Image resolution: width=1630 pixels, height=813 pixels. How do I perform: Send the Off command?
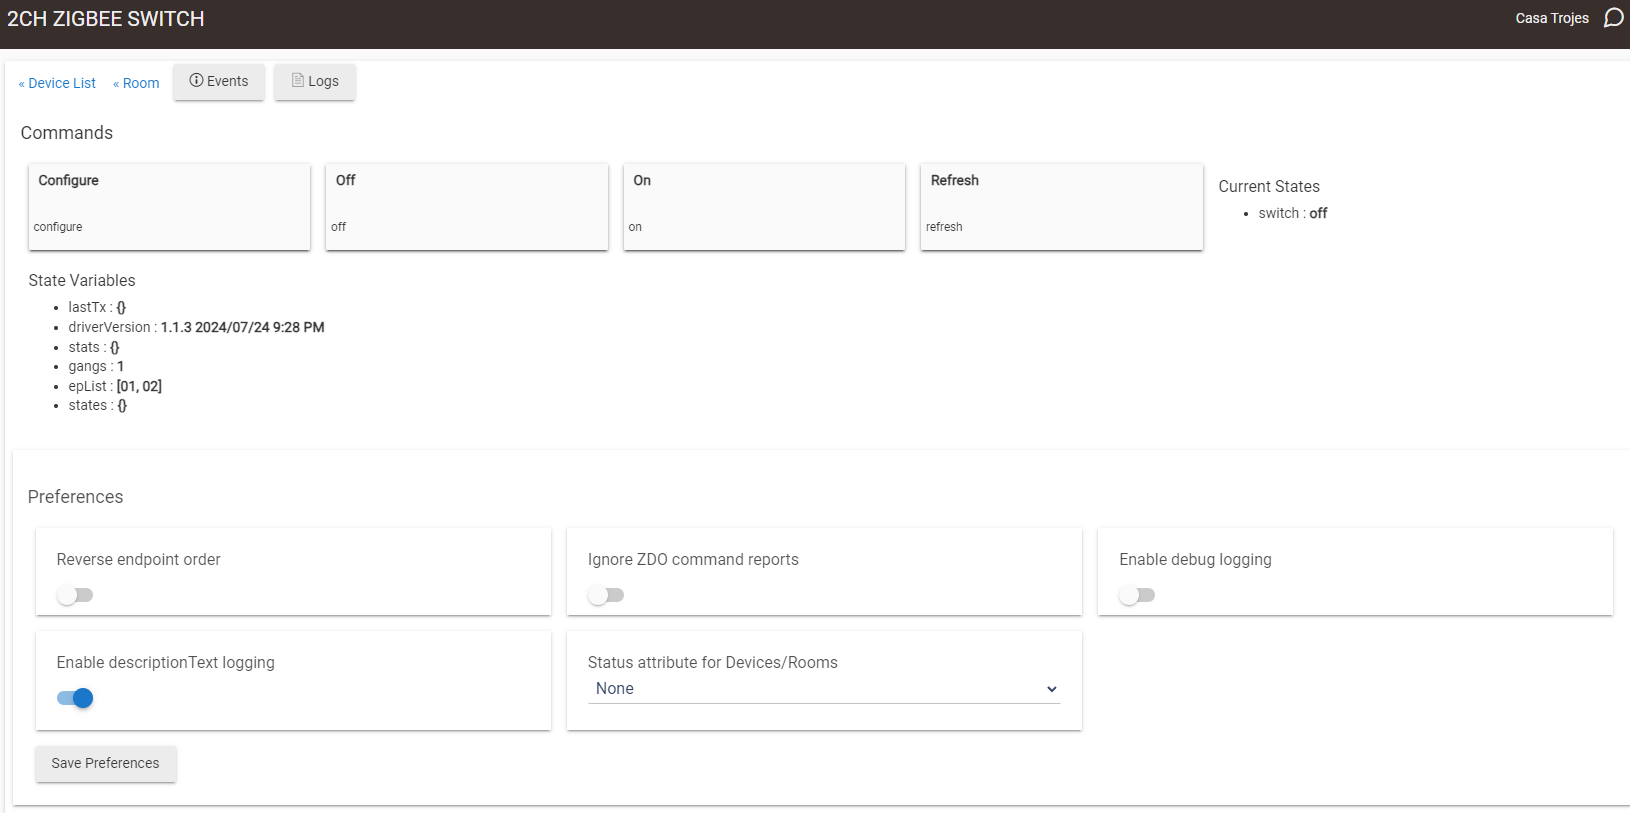466,206
